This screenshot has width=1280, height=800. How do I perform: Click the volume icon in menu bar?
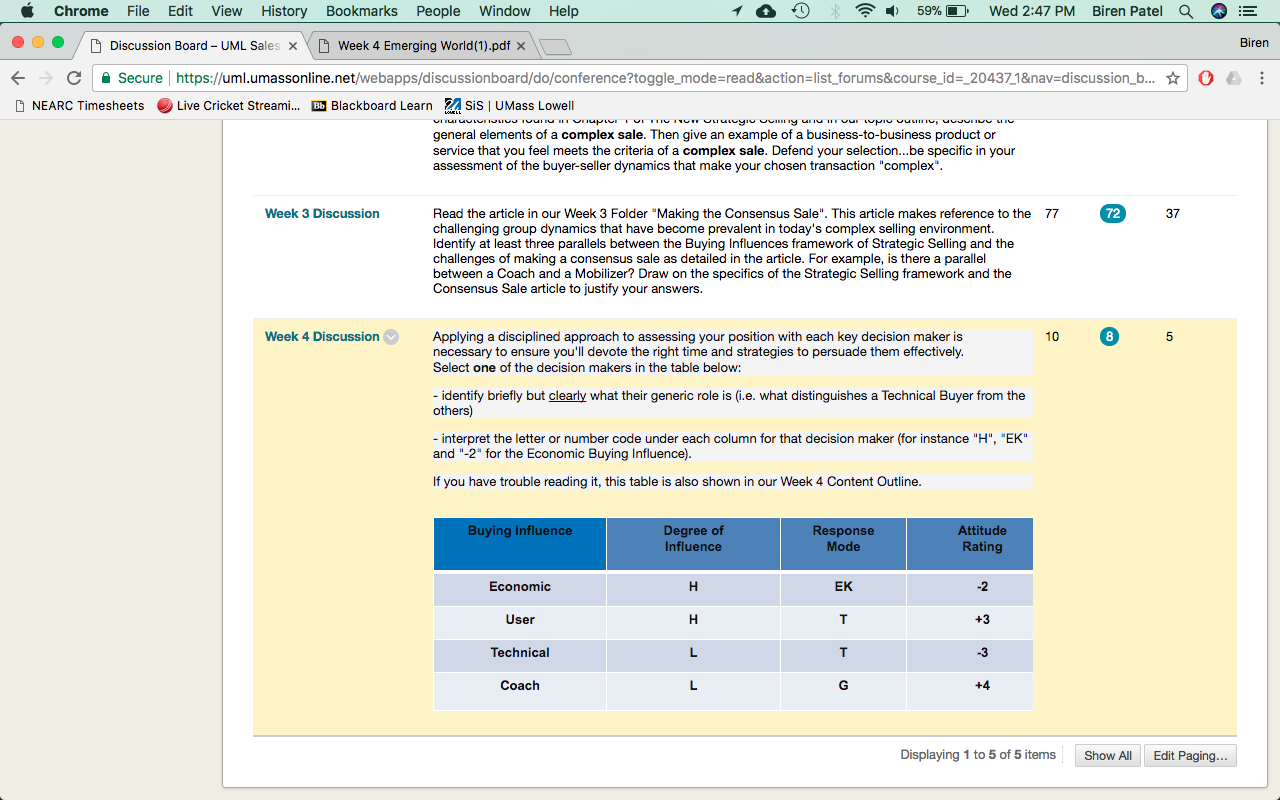pos(893,11)
